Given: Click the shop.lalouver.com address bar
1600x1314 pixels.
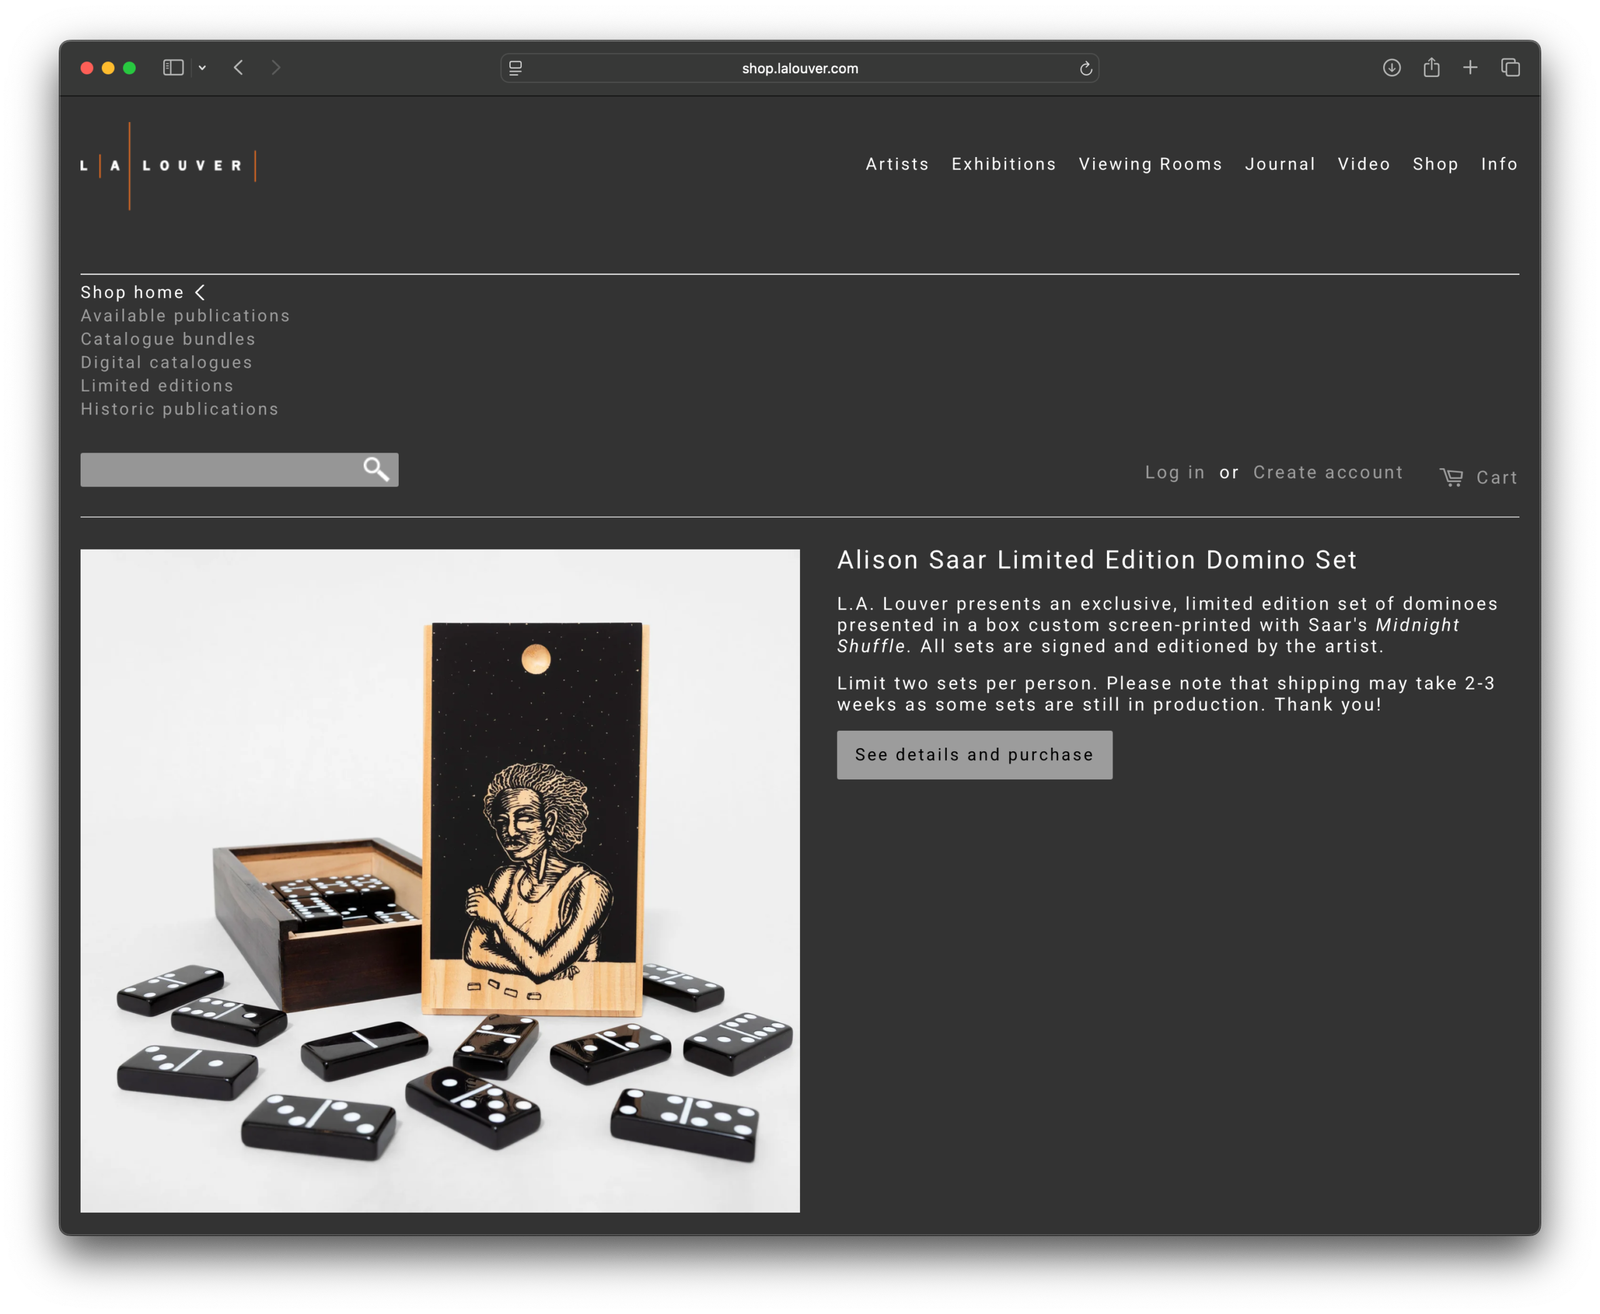Looking at the screenshot, I should click(799, 68).
